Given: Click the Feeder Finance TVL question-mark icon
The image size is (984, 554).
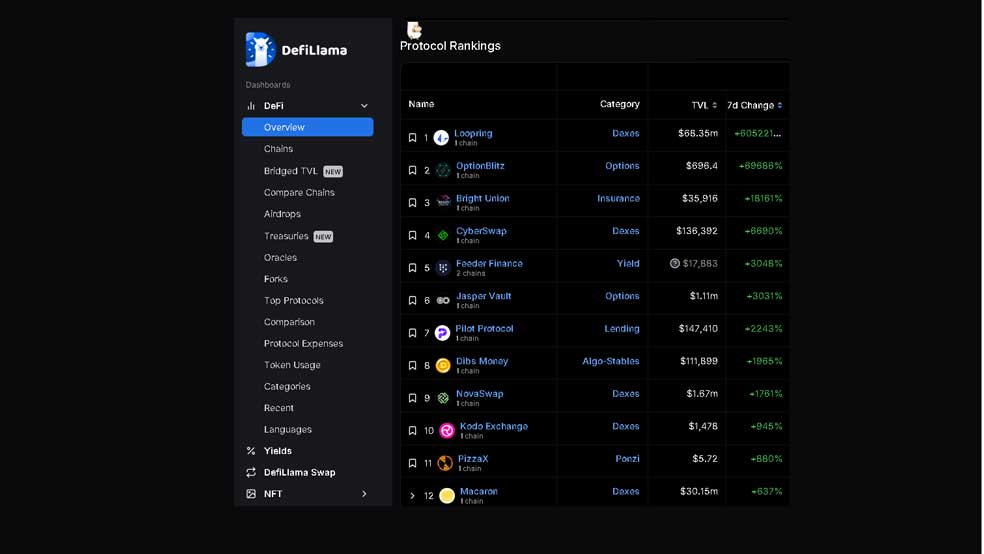Looking at the screenshot, I should tap(675, 264).
